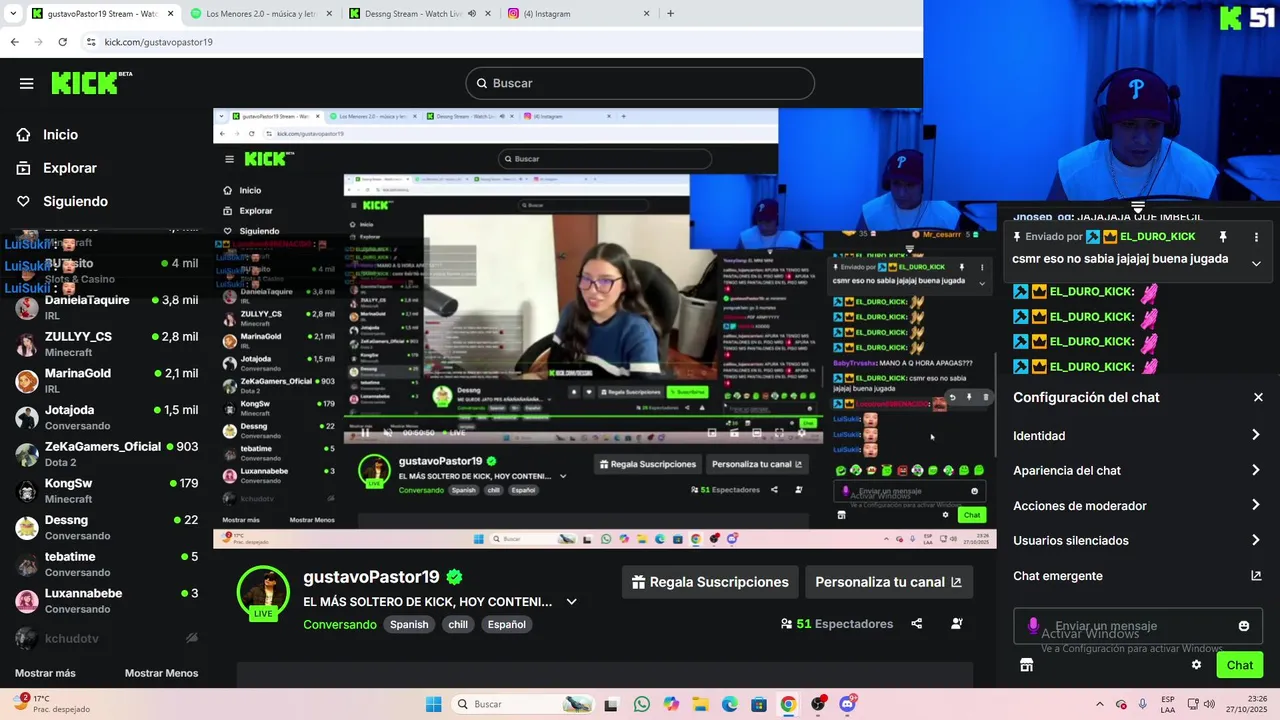This screenshot has width=1280, height=720.
Task: Click the Kick logo
Action: [91, 83]
